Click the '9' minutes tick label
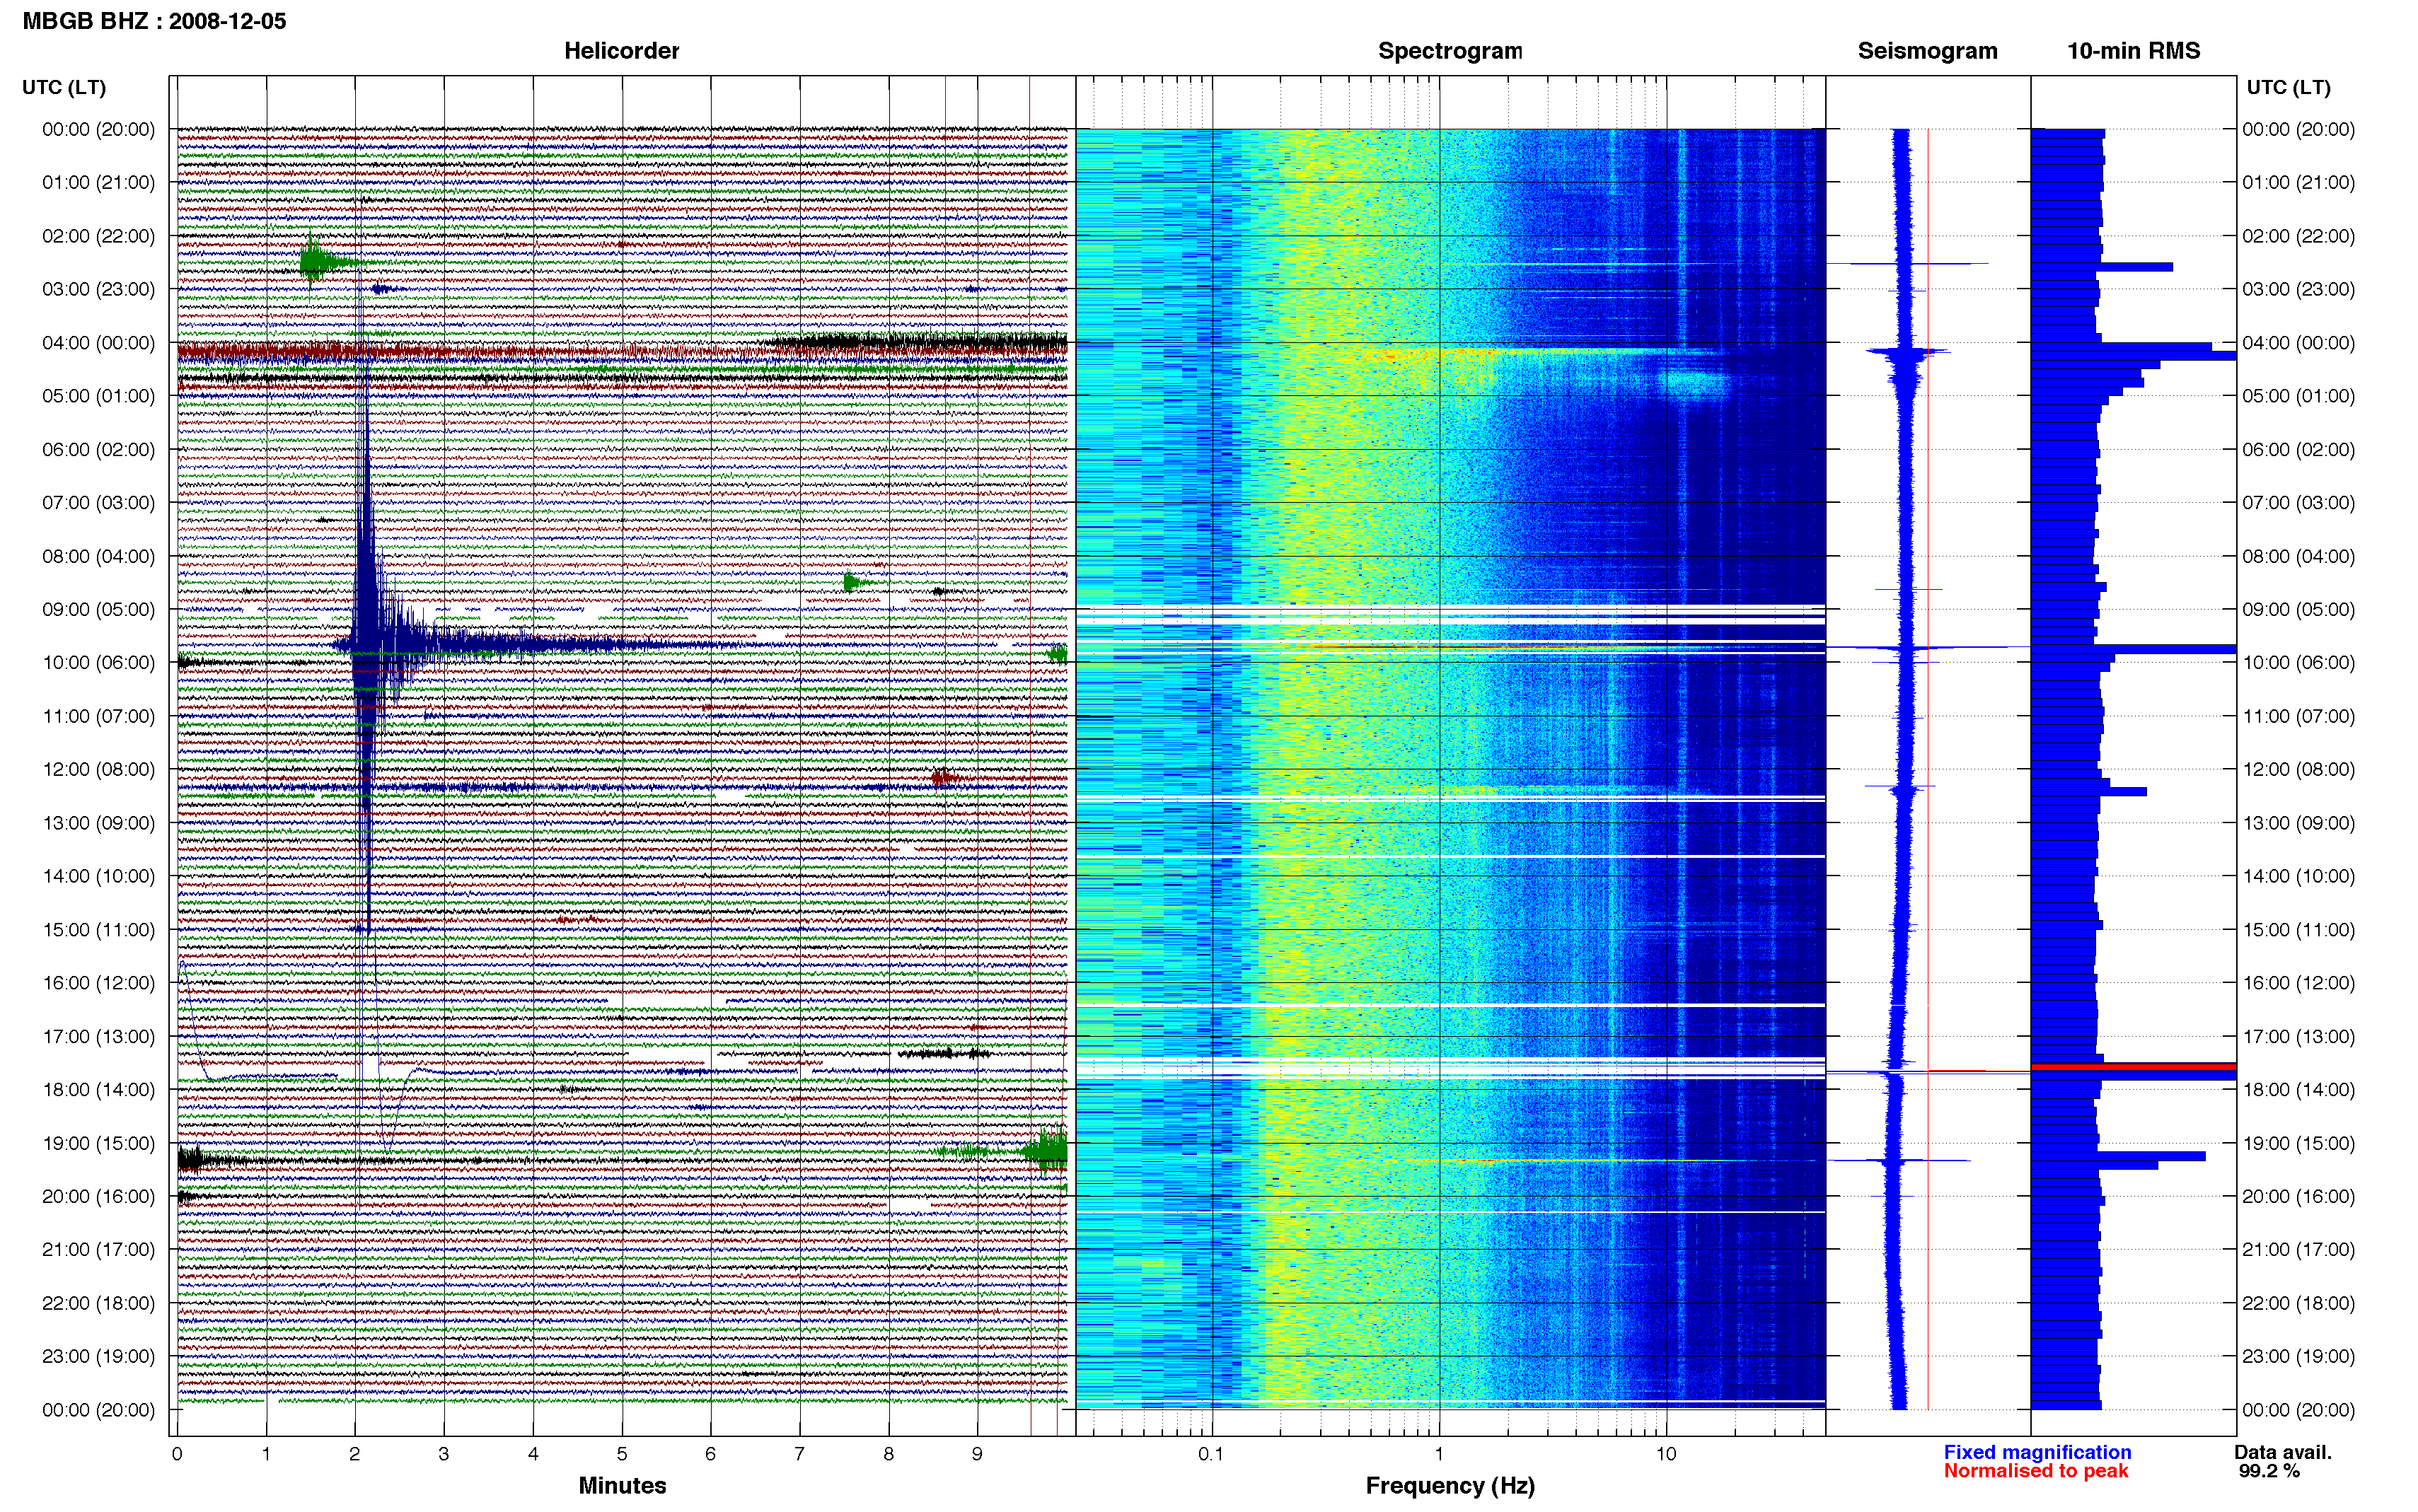The width and height of the screenshot is (2418, 1512). click(x=977, y=1454)
